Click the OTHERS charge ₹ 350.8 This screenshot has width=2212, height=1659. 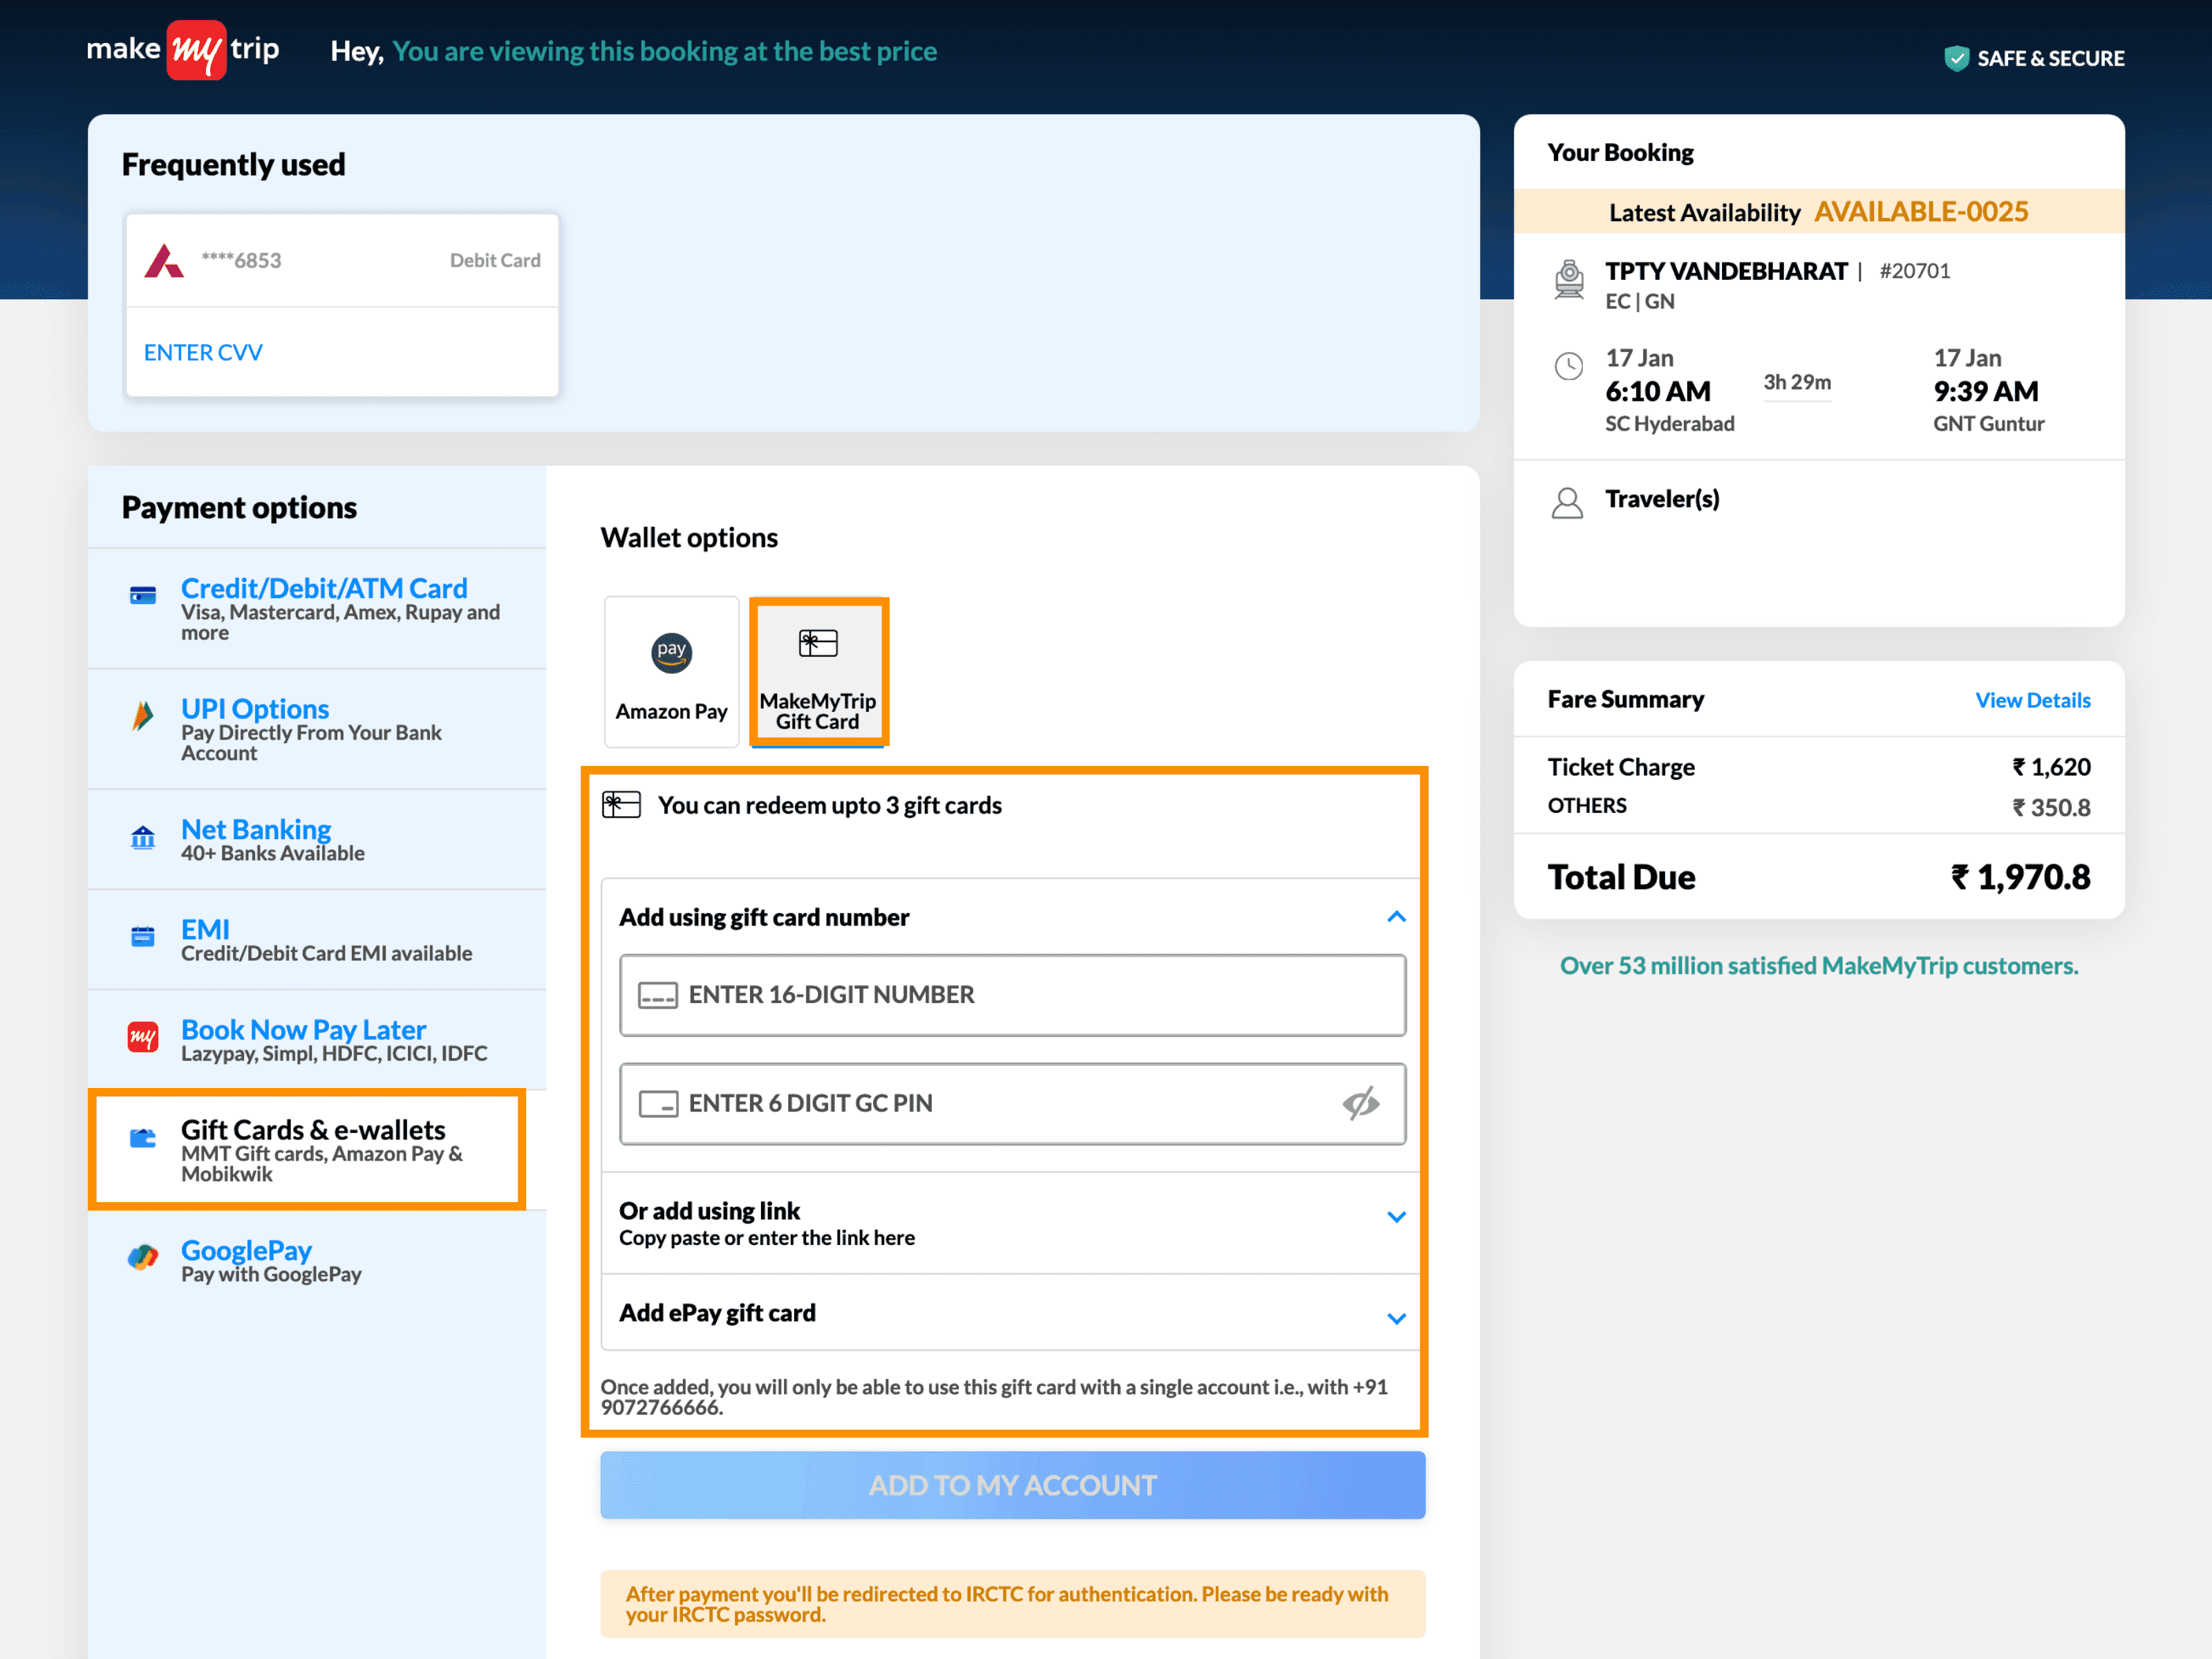pos(2051,807)
